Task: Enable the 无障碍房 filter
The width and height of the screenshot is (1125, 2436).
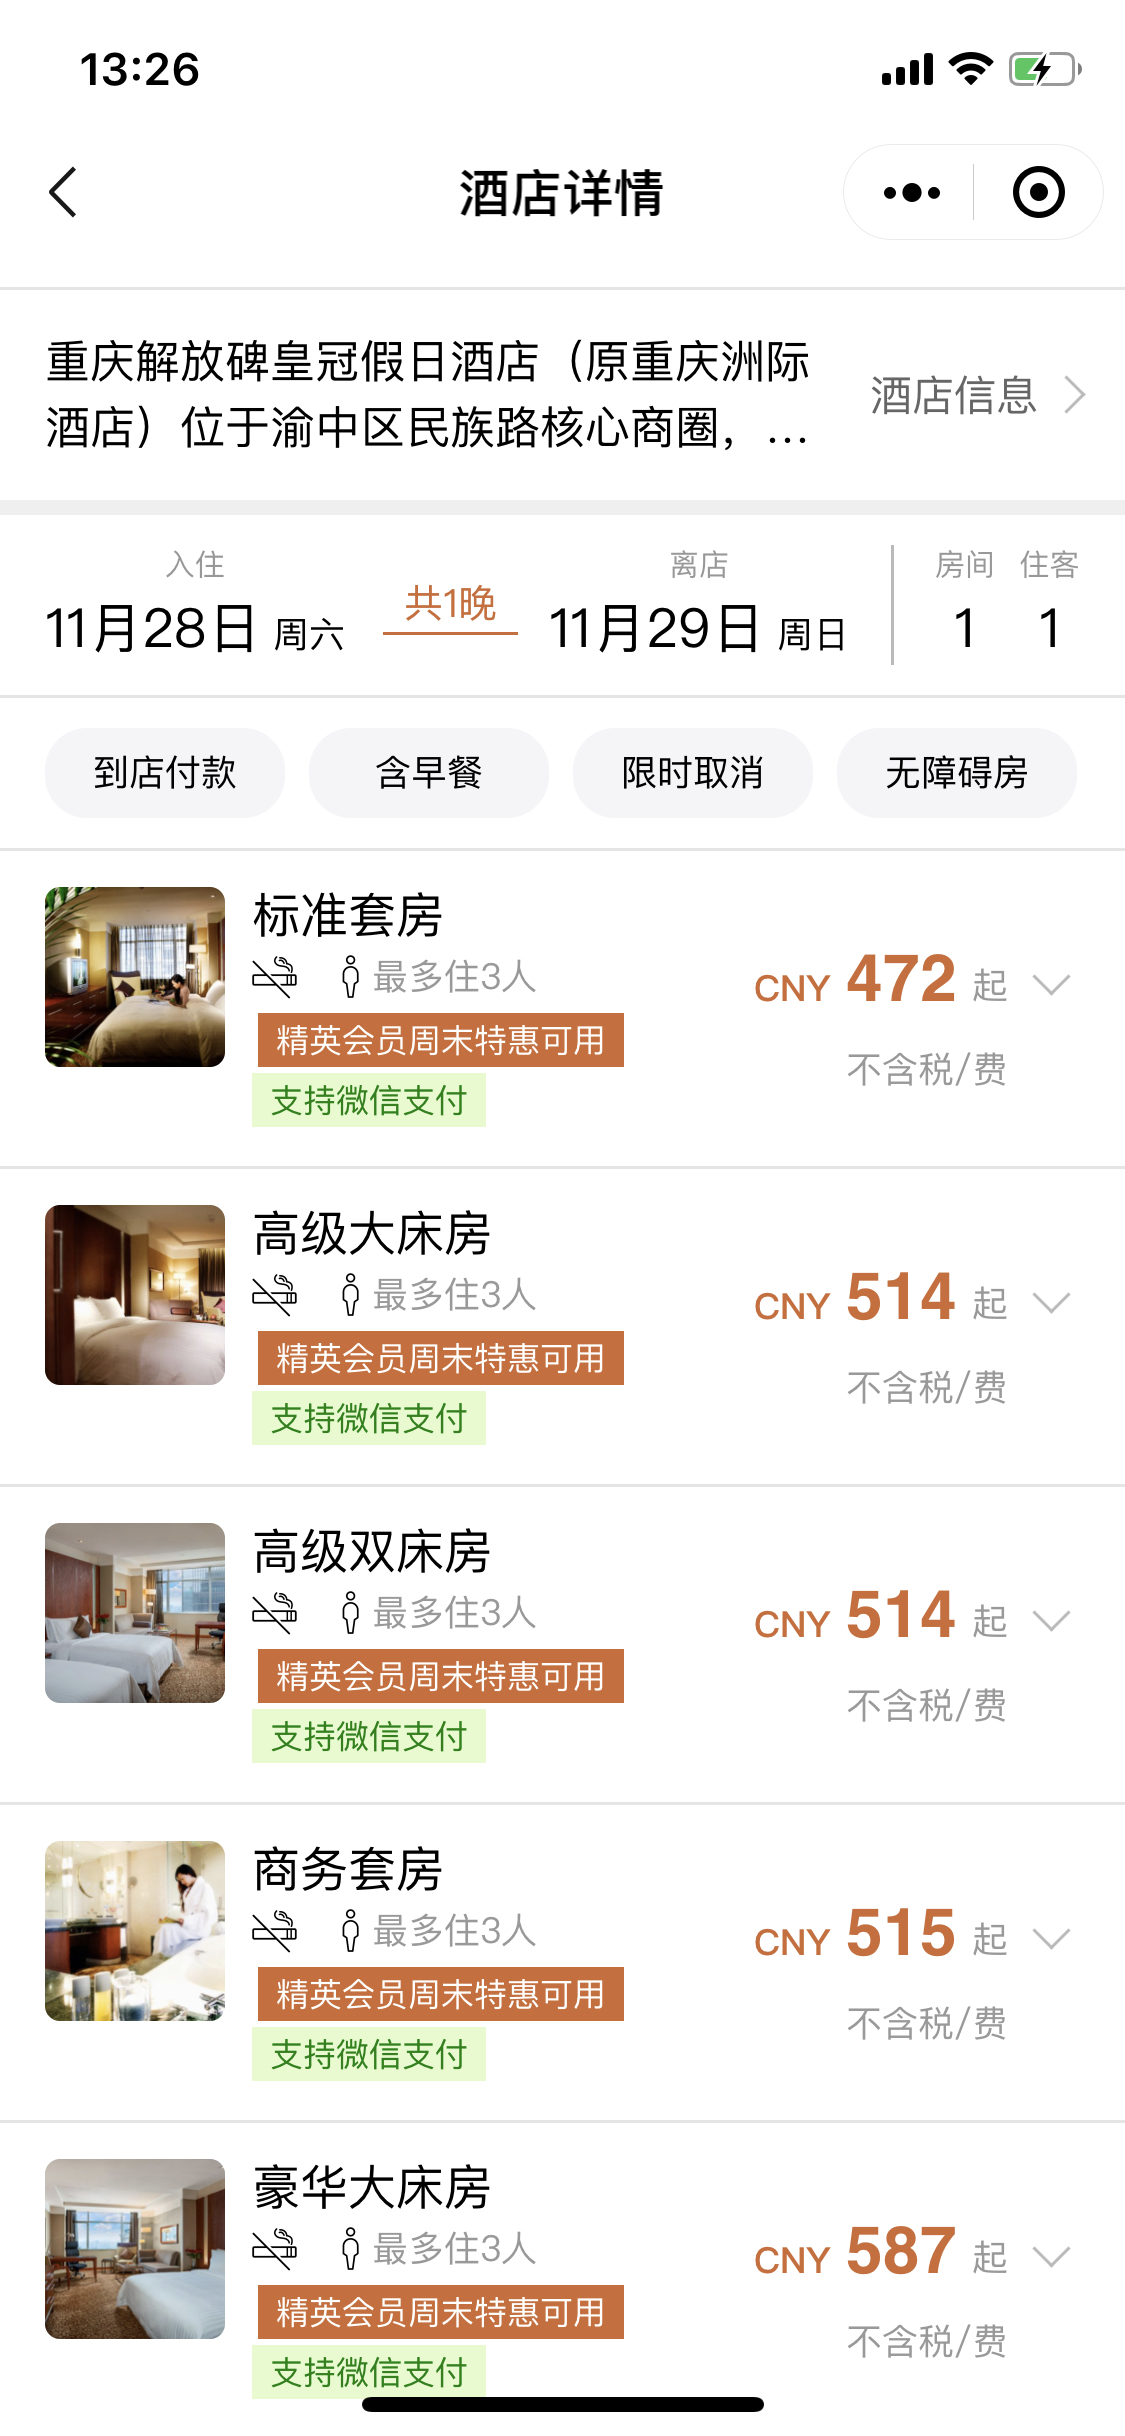Action: coord(957,773)
